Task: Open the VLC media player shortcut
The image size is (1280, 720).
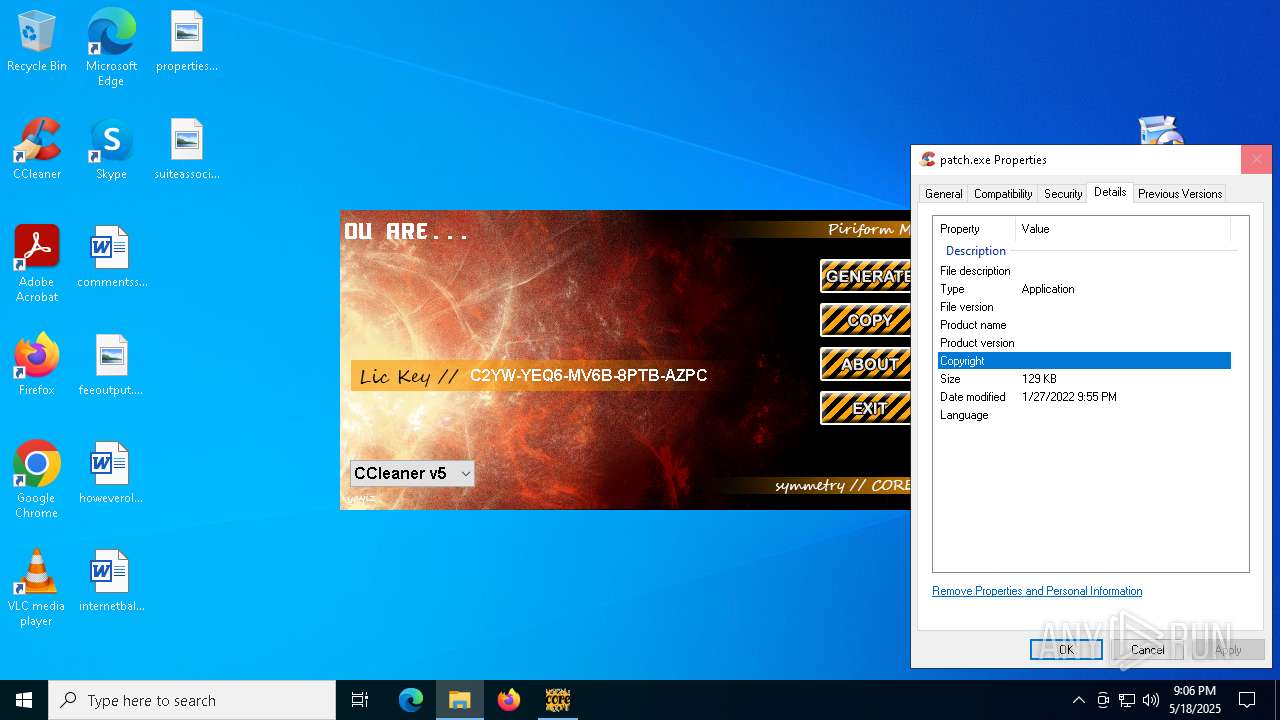Action: (x=37, y=588)
